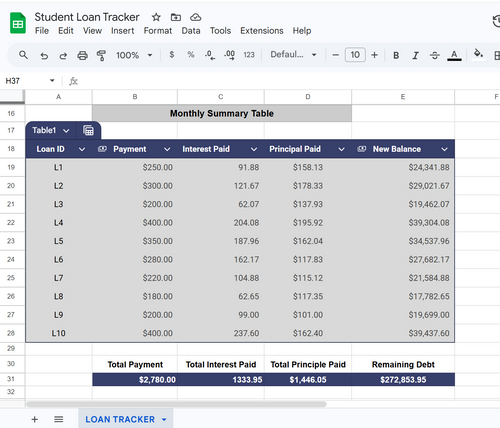Open the search menus magnifier tool

[23, 55]
